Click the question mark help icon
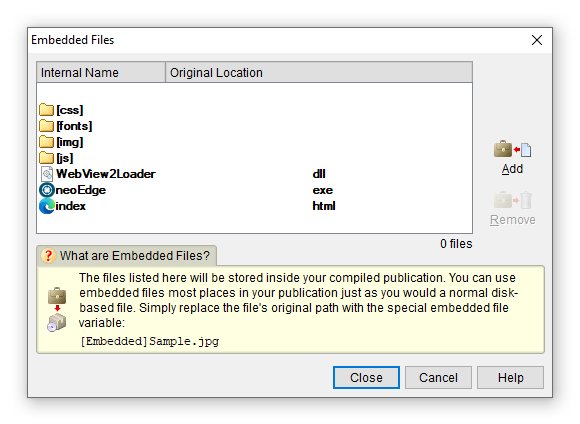Screen dimensions: 580x424 pyautogui.click(x=48, y=256)
